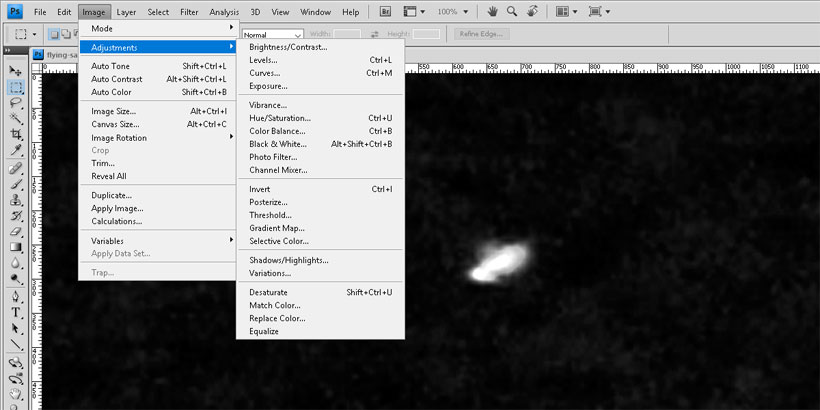Image resolution: width=820 pixels, height=410 pixels.
Task: Select the Pen tool
Action: tap(16, 297)
